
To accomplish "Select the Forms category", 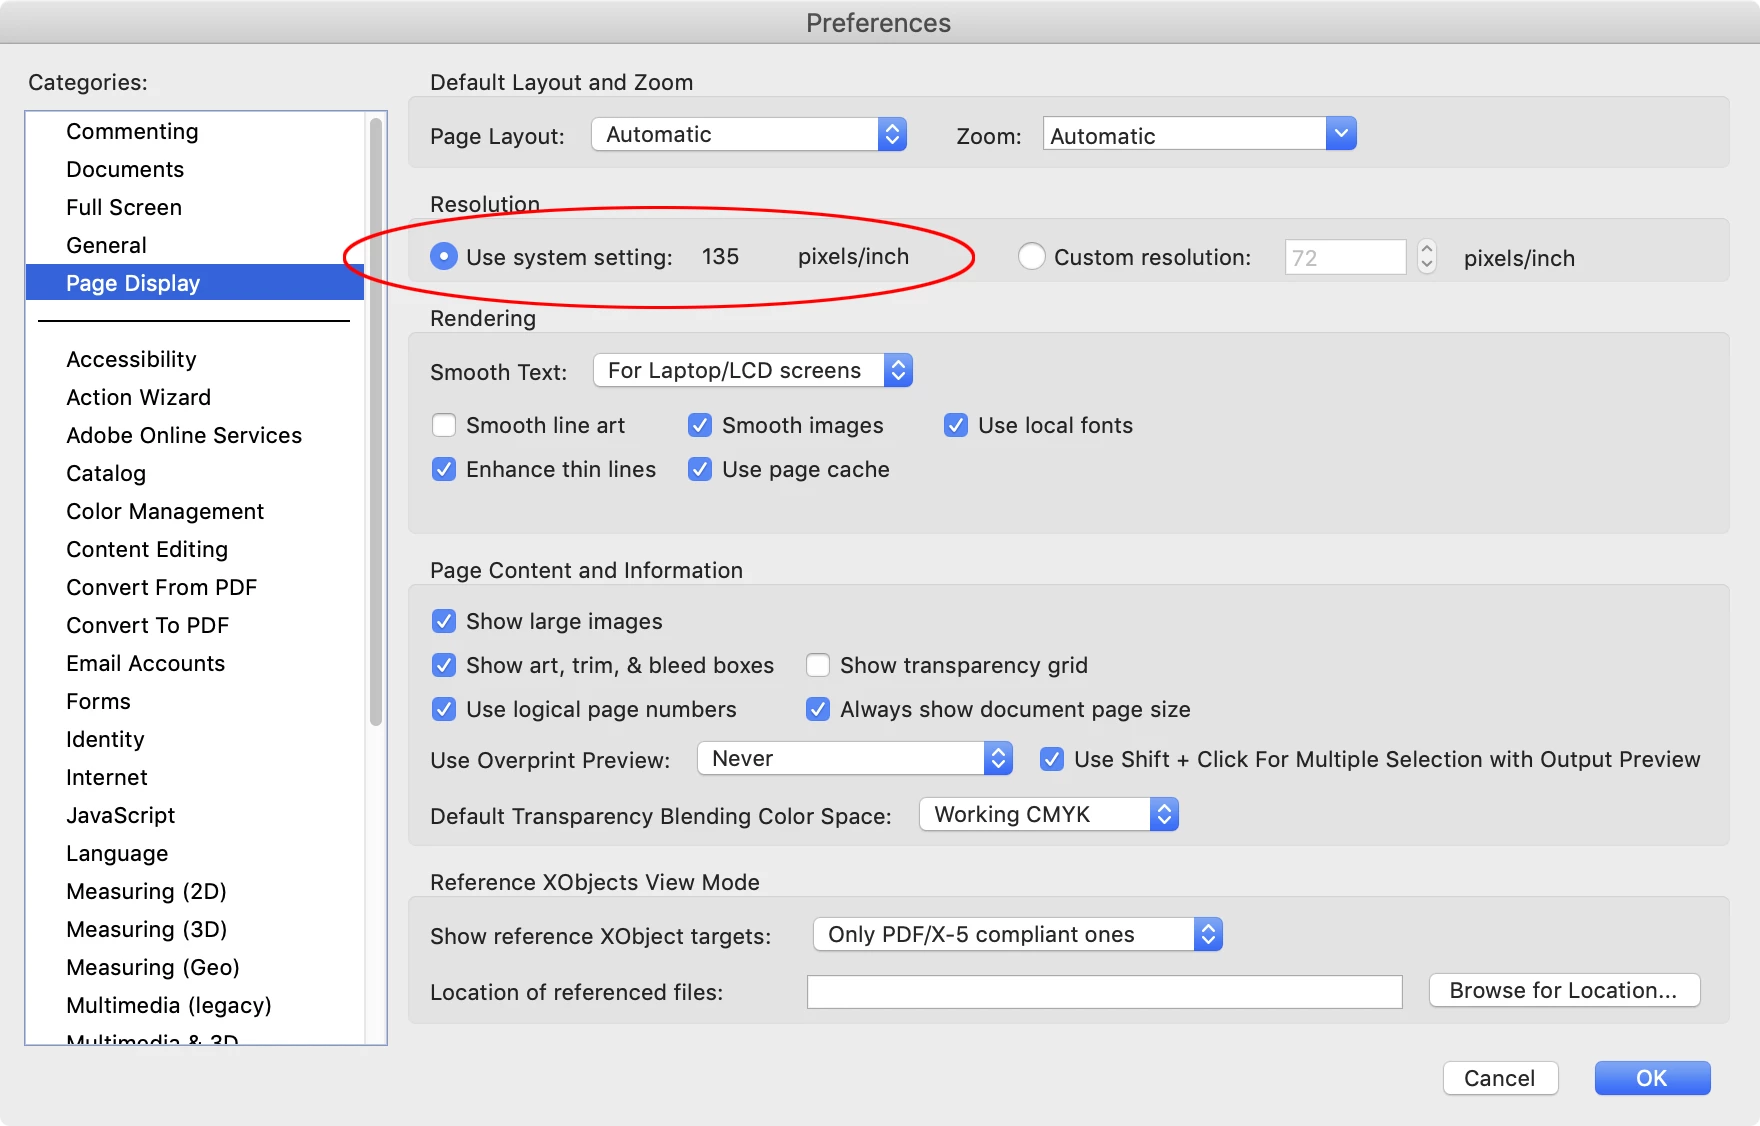I will (195, 701).
